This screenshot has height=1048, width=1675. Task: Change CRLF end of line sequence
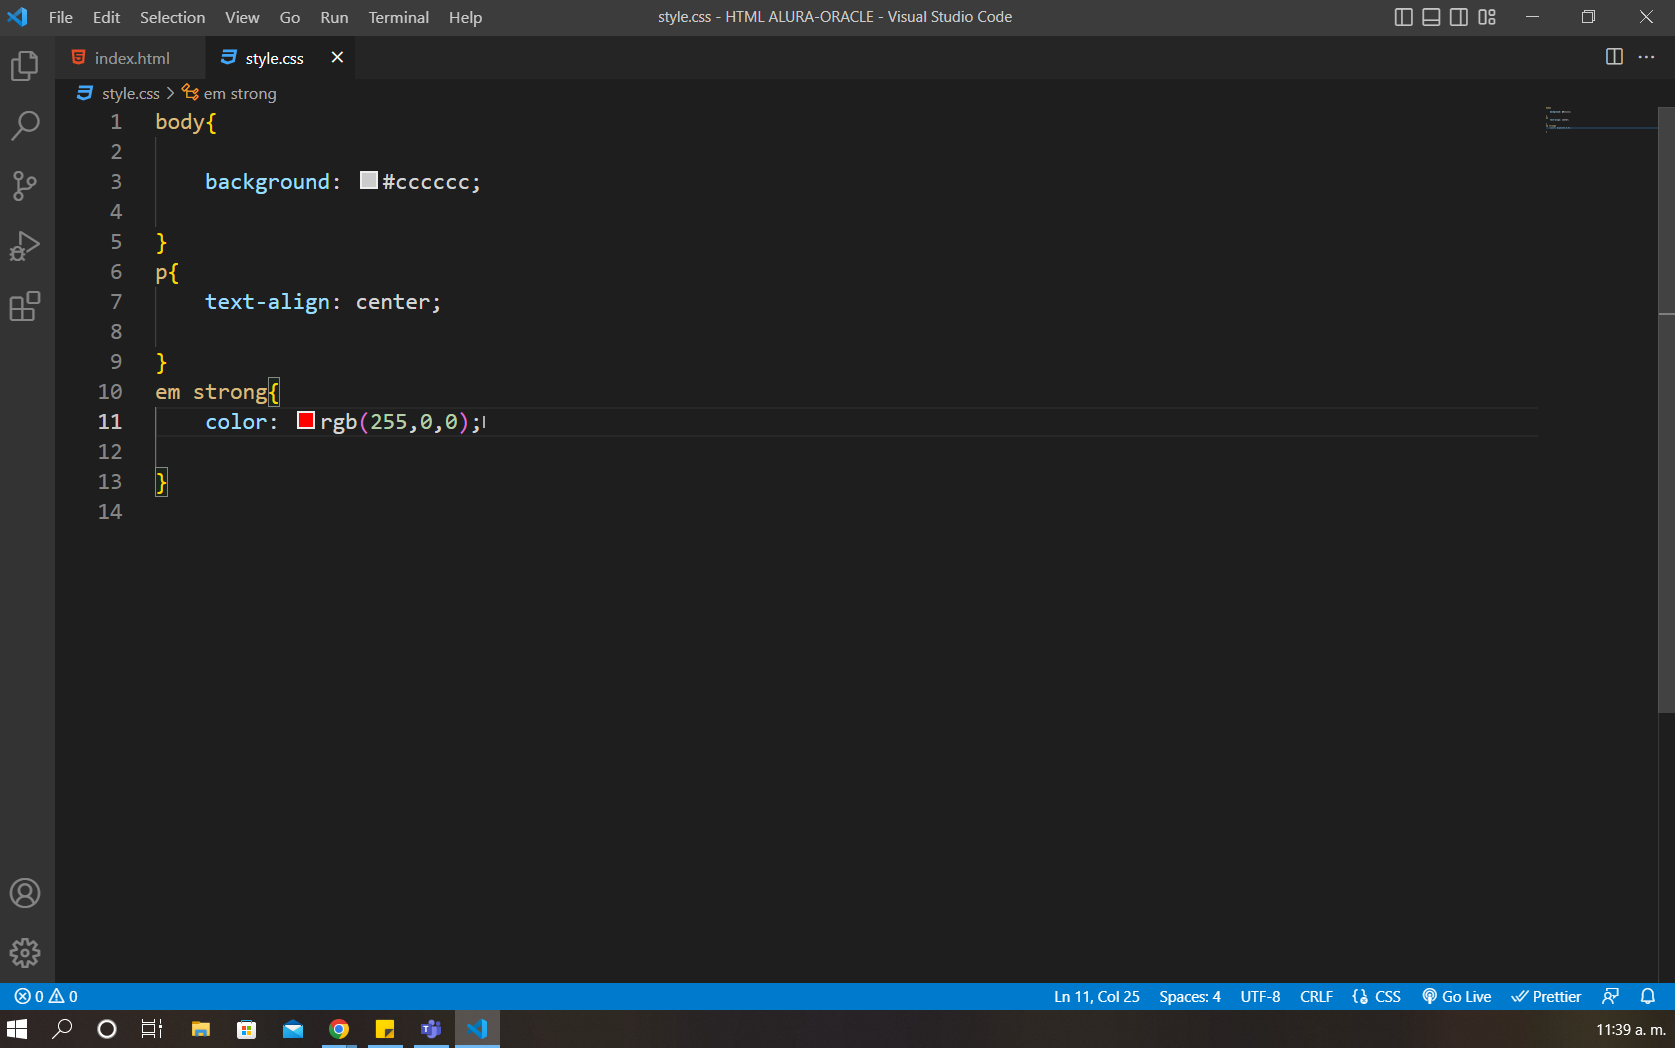point(1316,996)
